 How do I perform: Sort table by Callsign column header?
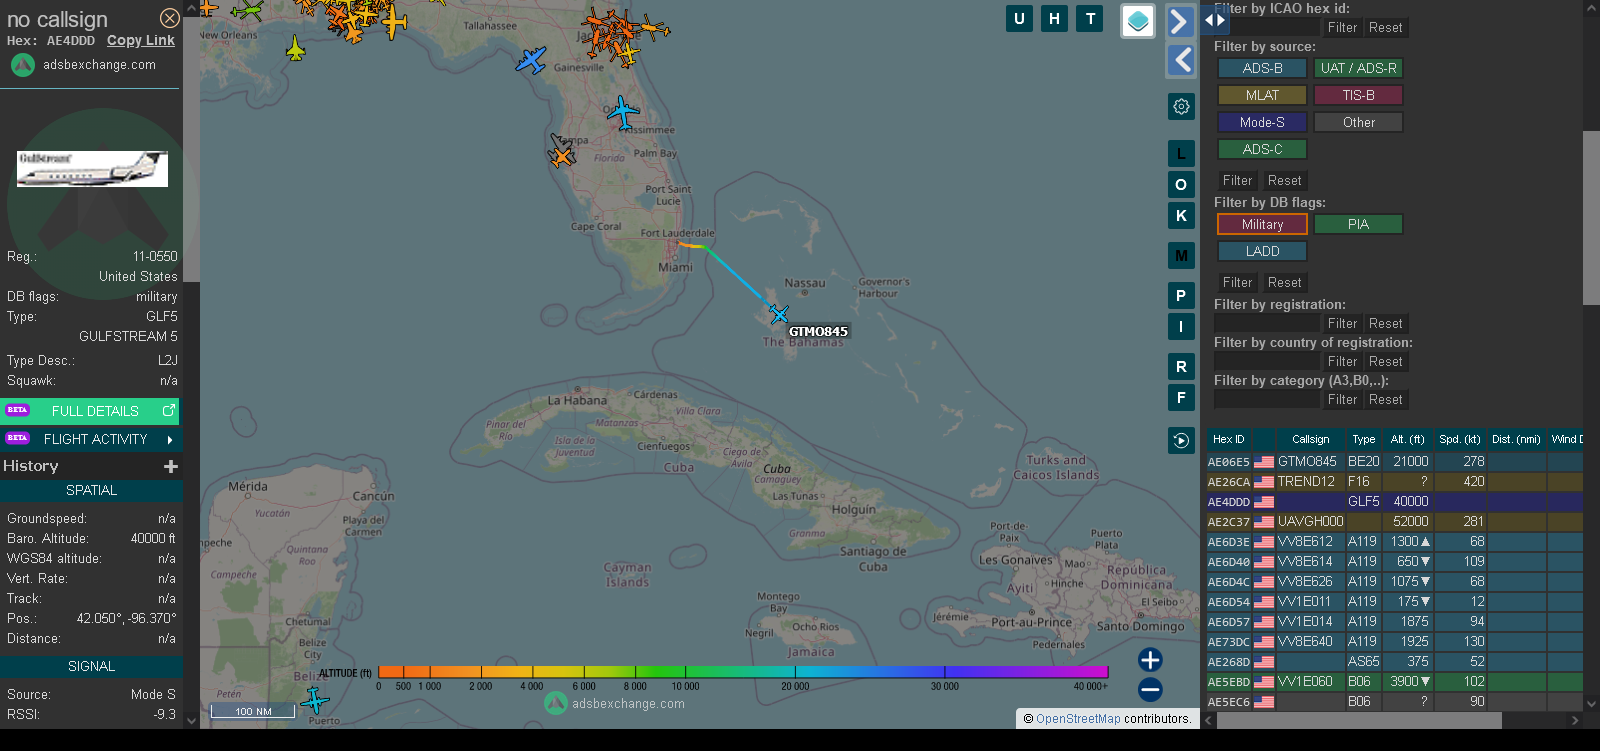[1310, 439]
